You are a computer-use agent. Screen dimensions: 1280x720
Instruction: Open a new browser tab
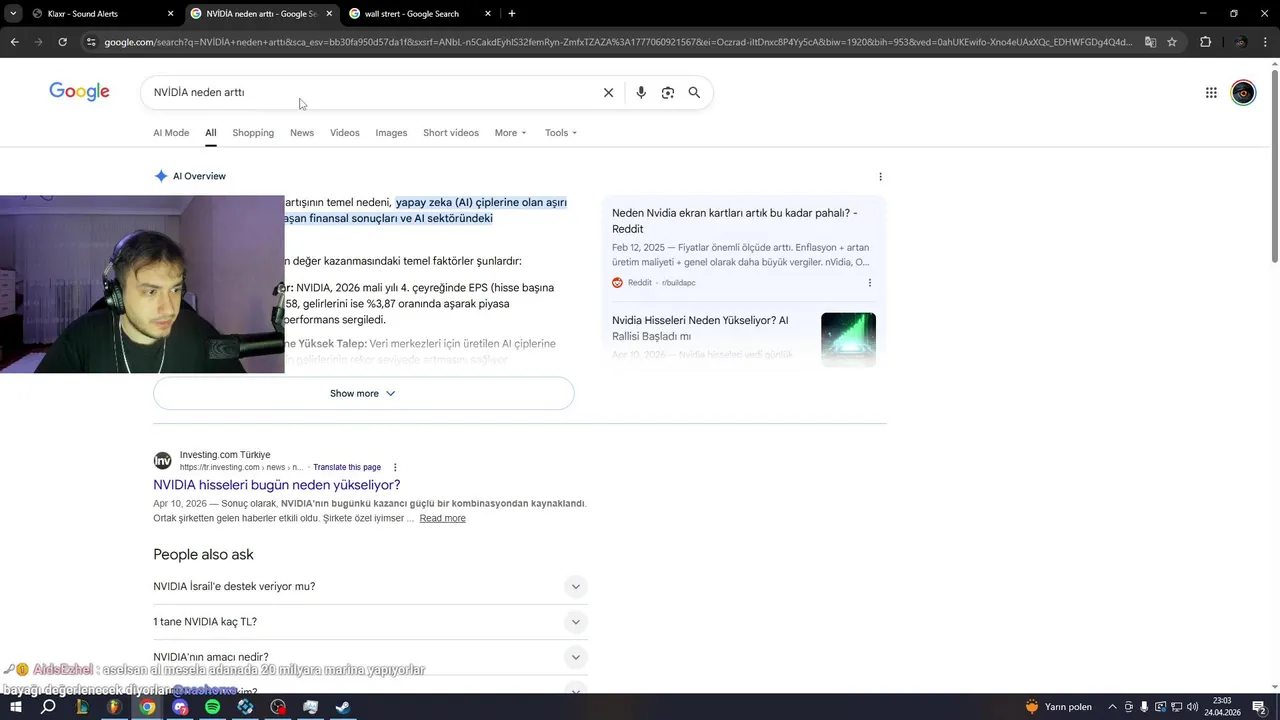pyautogui.click(x=512, y=14)
